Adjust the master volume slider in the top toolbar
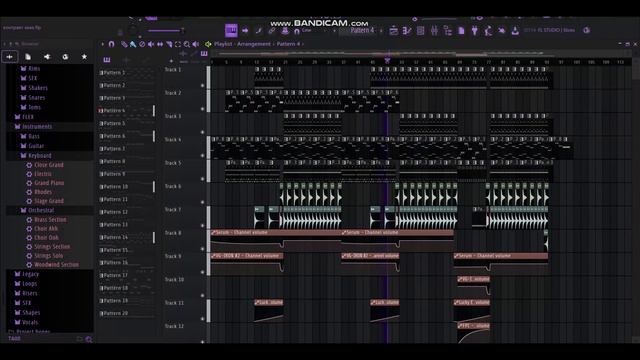This screenshot has width=640, height=360. (x=165, y=31)
